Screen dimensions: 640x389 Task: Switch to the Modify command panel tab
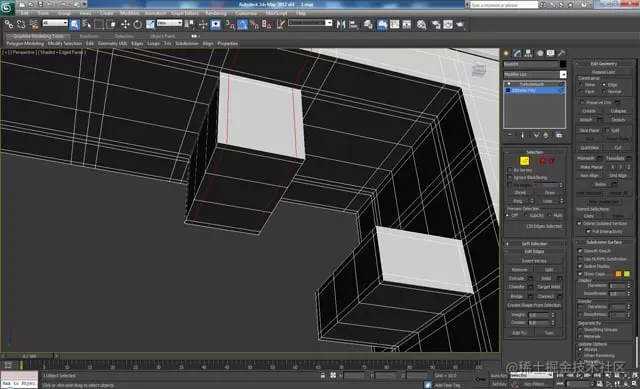point(517,53)
